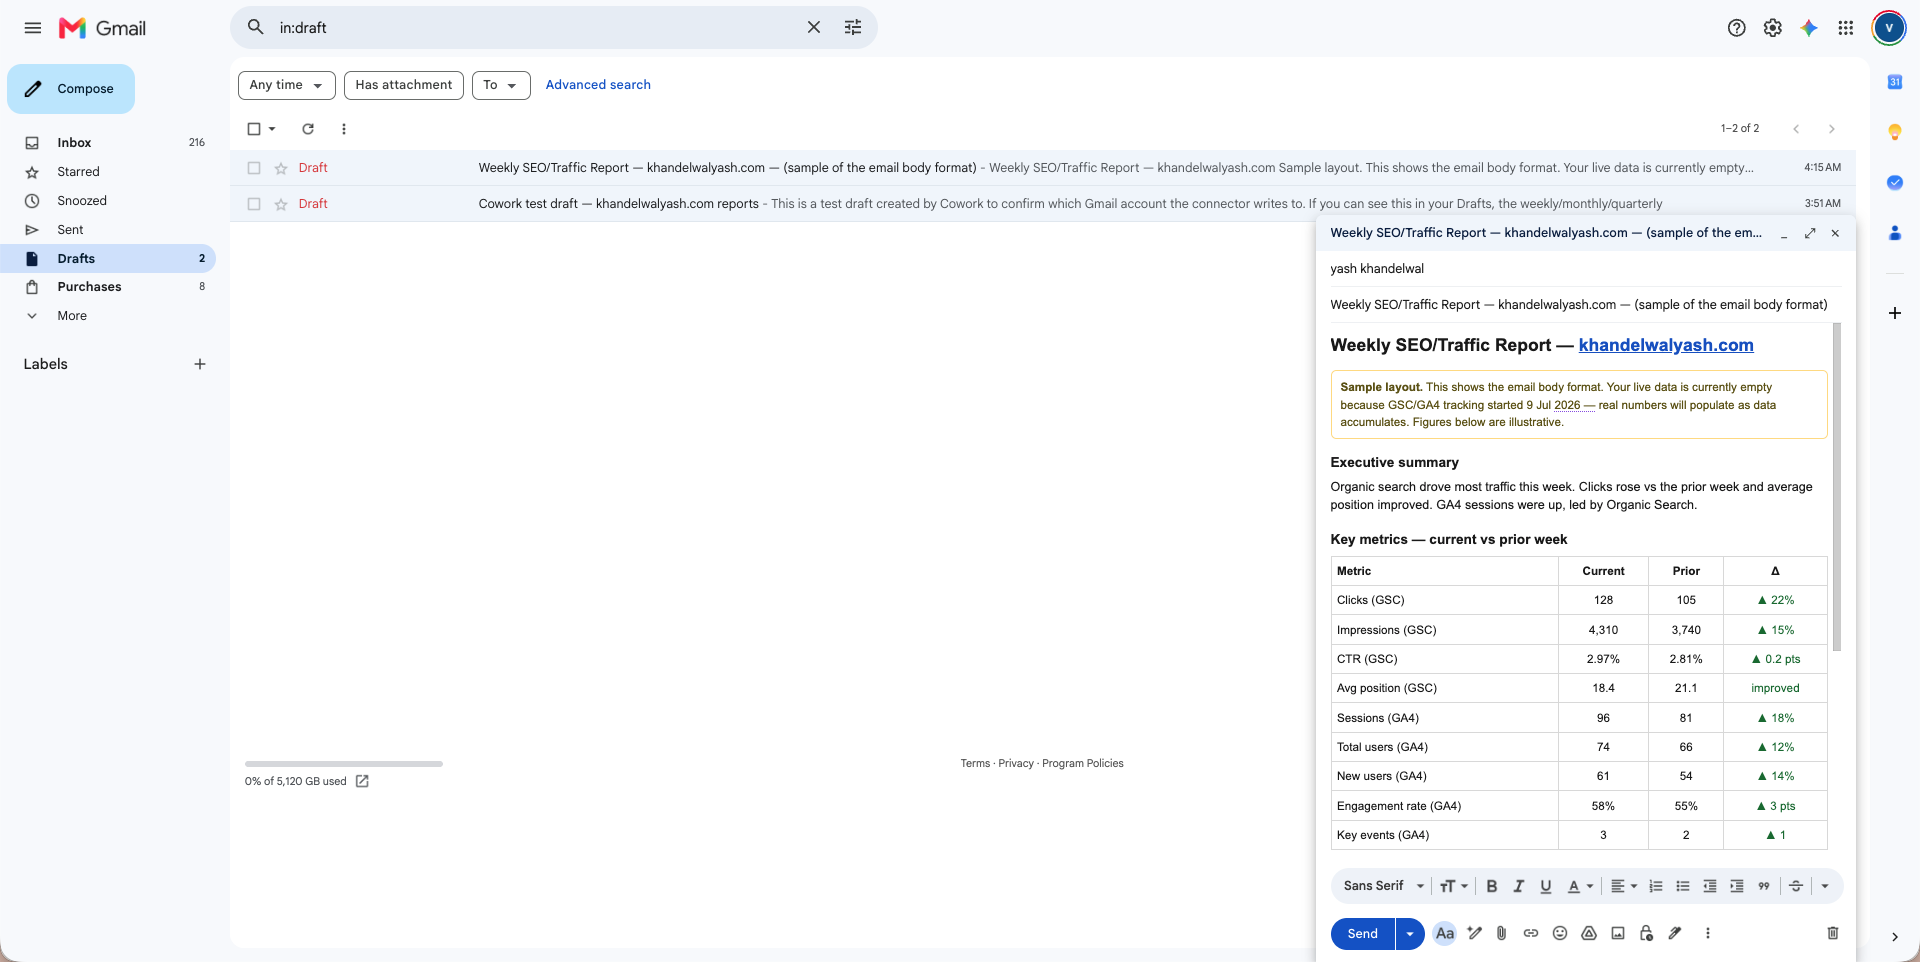
Task: Send the draft email
Action: pos(1362,933)
